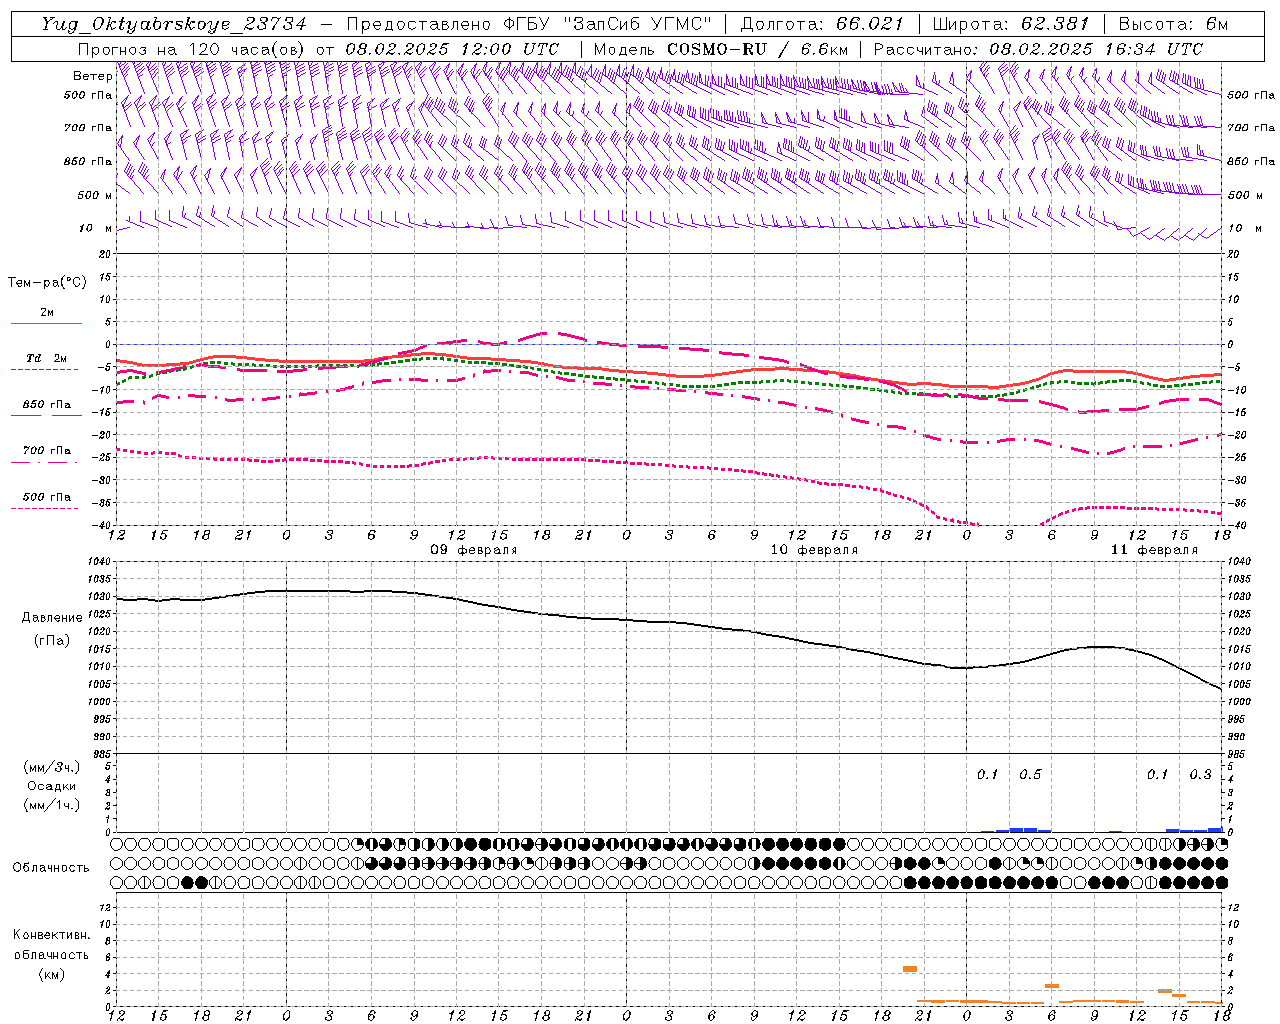1280x1024 pixels.
Task: Click the 0.5 precipitation amount value
Action: 1030,774
